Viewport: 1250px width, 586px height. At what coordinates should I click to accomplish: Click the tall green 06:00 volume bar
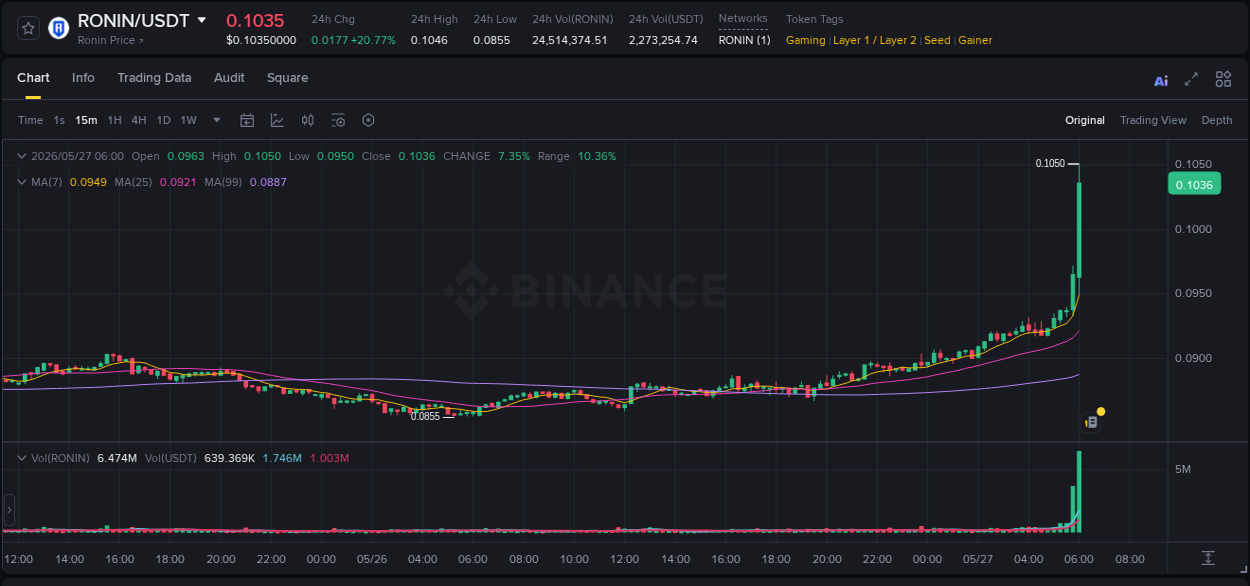(x=1079, y=491)
